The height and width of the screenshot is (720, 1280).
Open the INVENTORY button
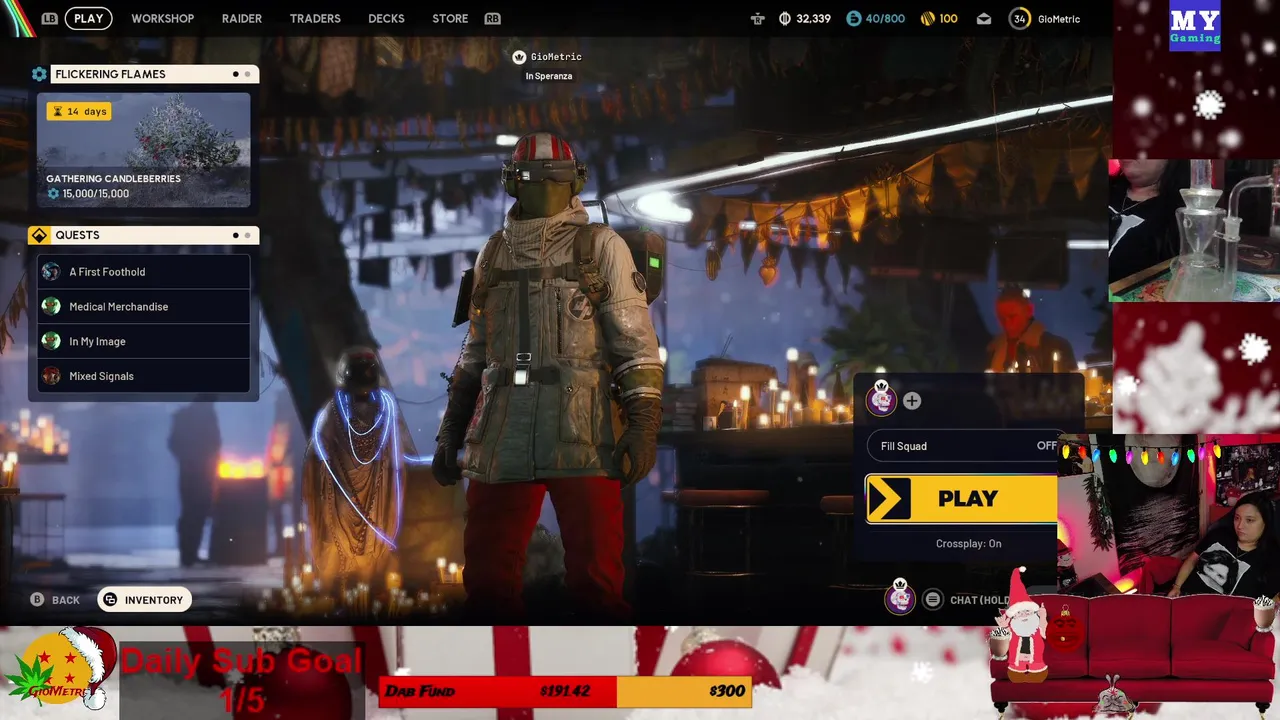tap(144, 600)
